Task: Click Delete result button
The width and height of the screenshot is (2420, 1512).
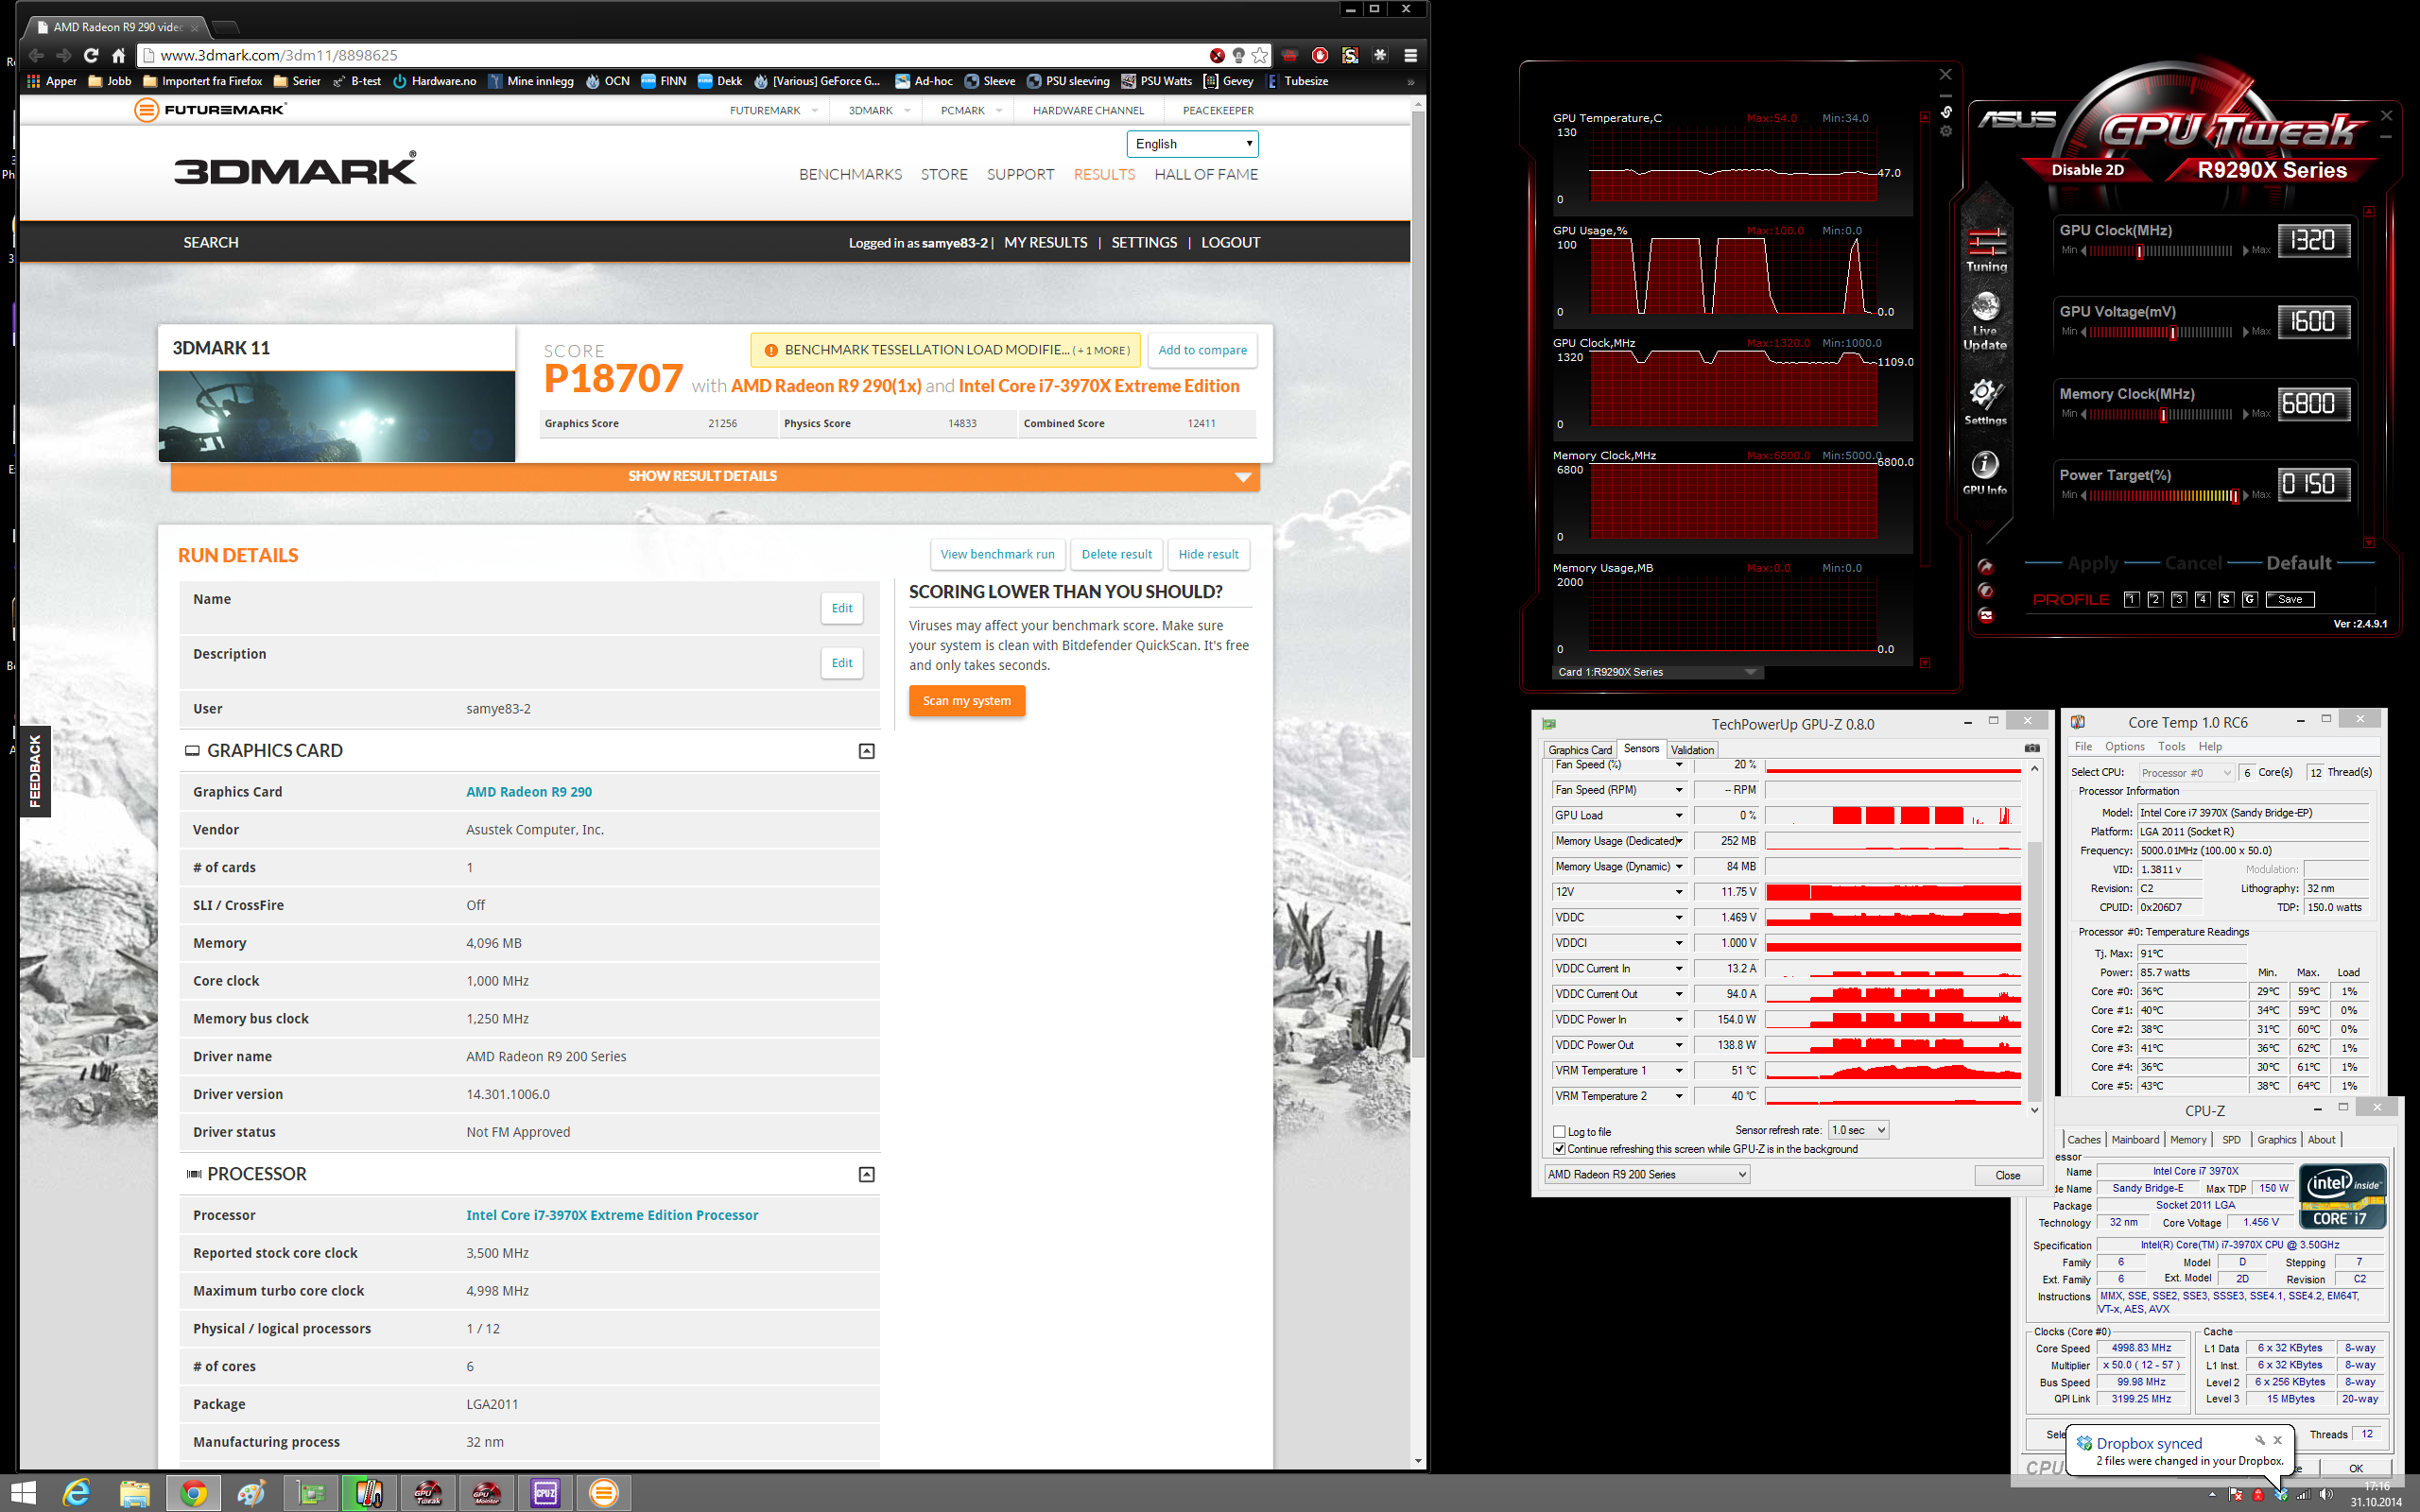Action: click(x=1116, y=554)
